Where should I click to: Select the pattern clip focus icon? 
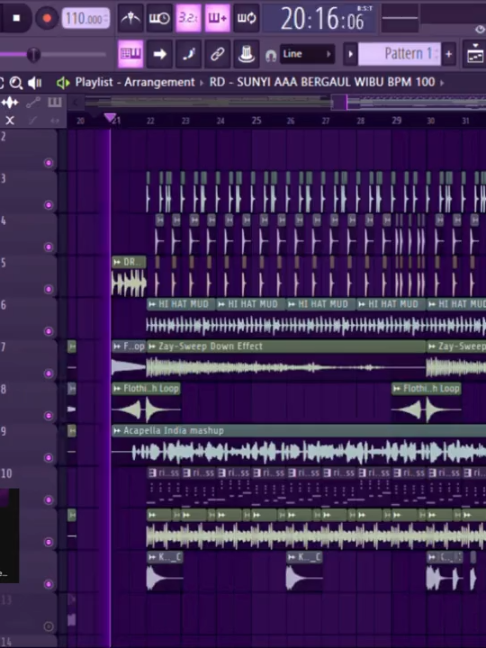pos(55,102)
